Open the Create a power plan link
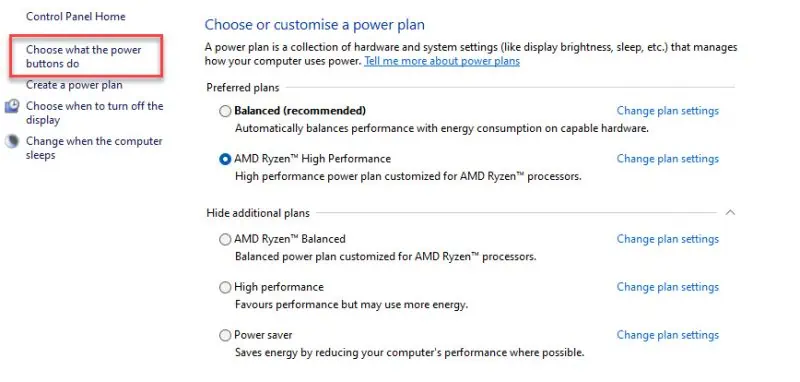 [x=74, y=85]
